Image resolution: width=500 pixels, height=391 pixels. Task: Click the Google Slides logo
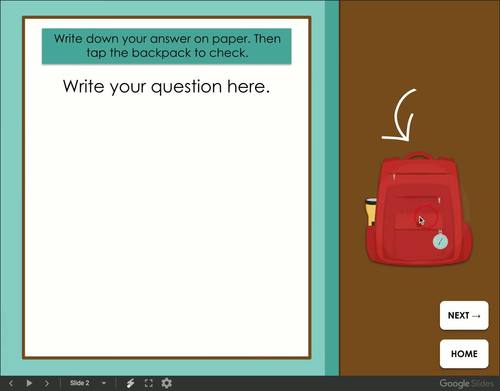(x=466, y=383)
